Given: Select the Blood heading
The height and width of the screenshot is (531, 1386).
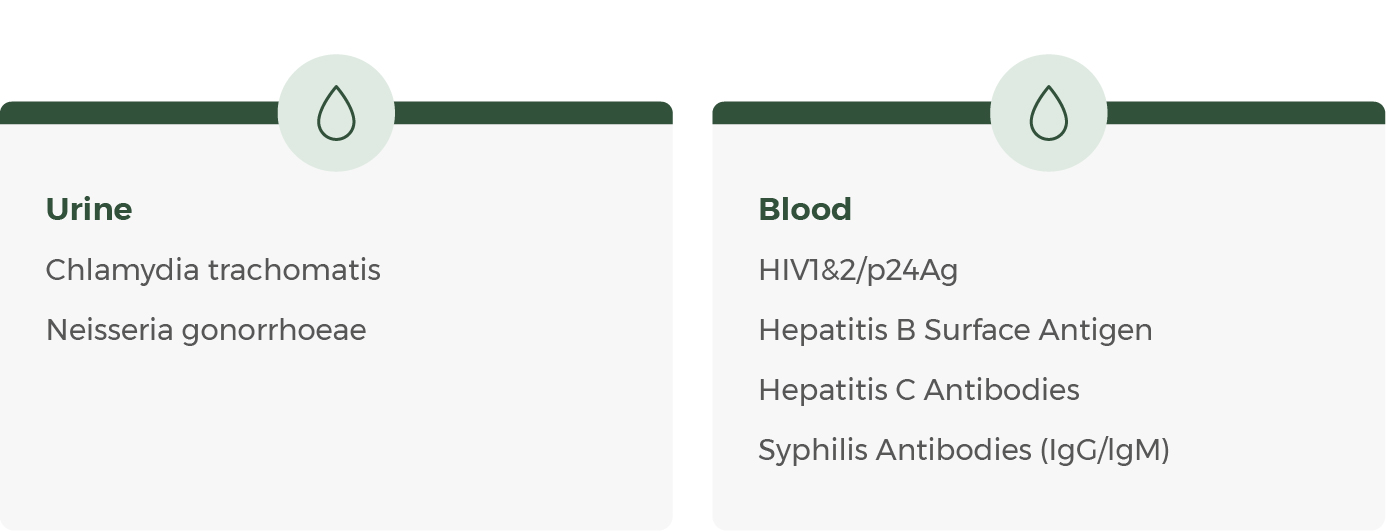Looking at the screenshot, I should pyautogui.click(x=805, y=209).
